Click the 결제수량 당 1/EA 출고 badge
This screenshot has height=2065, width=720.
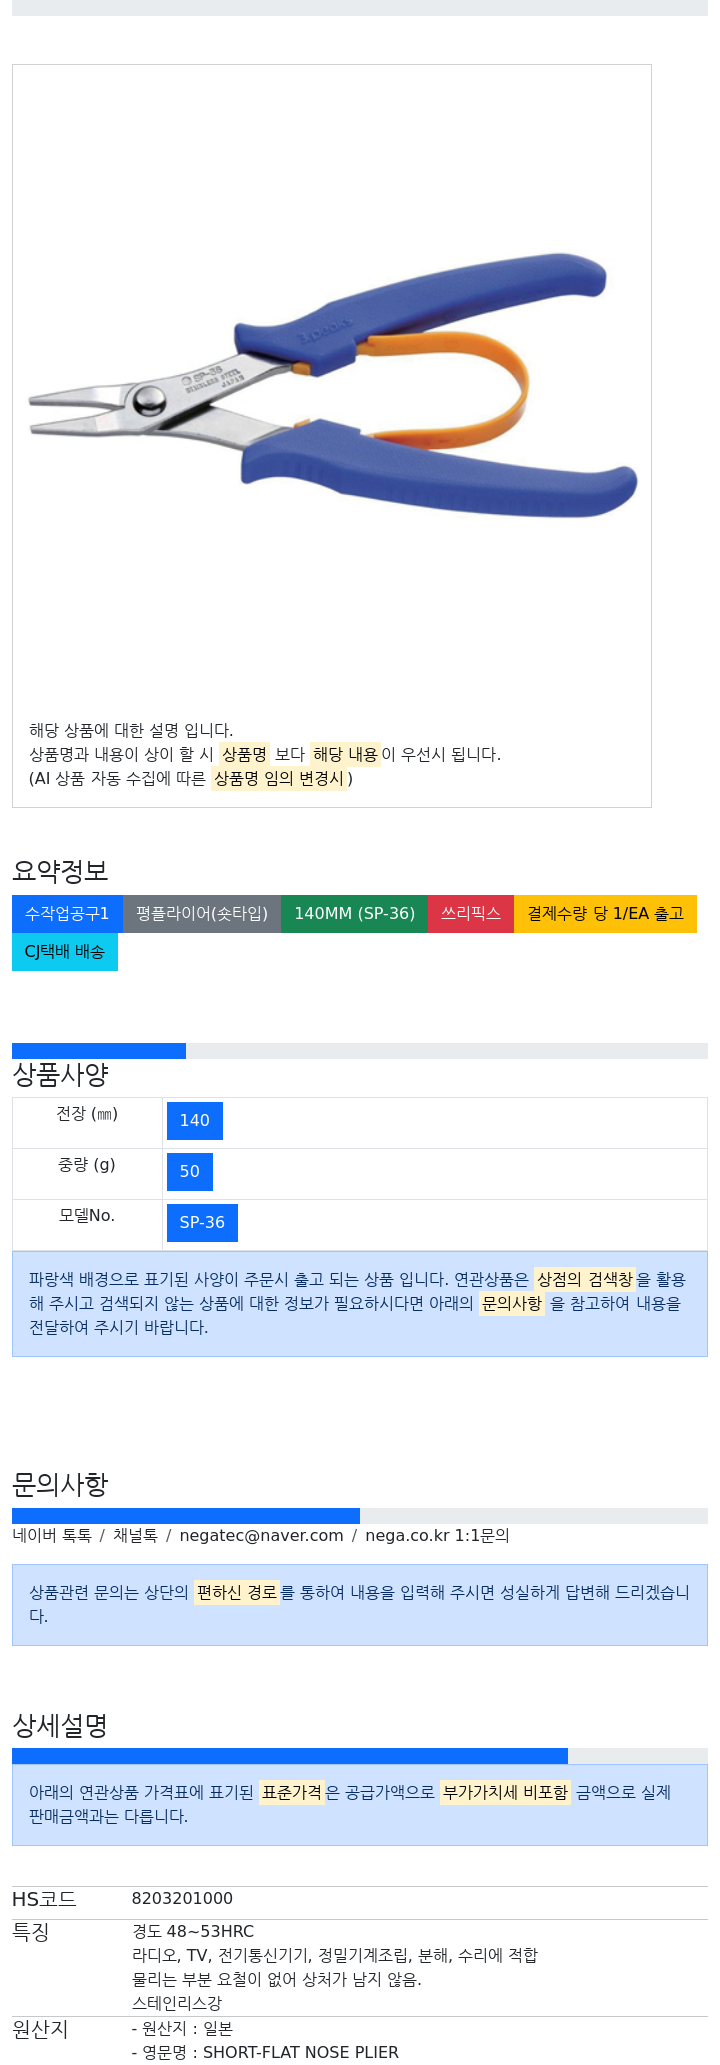point(605,914)
